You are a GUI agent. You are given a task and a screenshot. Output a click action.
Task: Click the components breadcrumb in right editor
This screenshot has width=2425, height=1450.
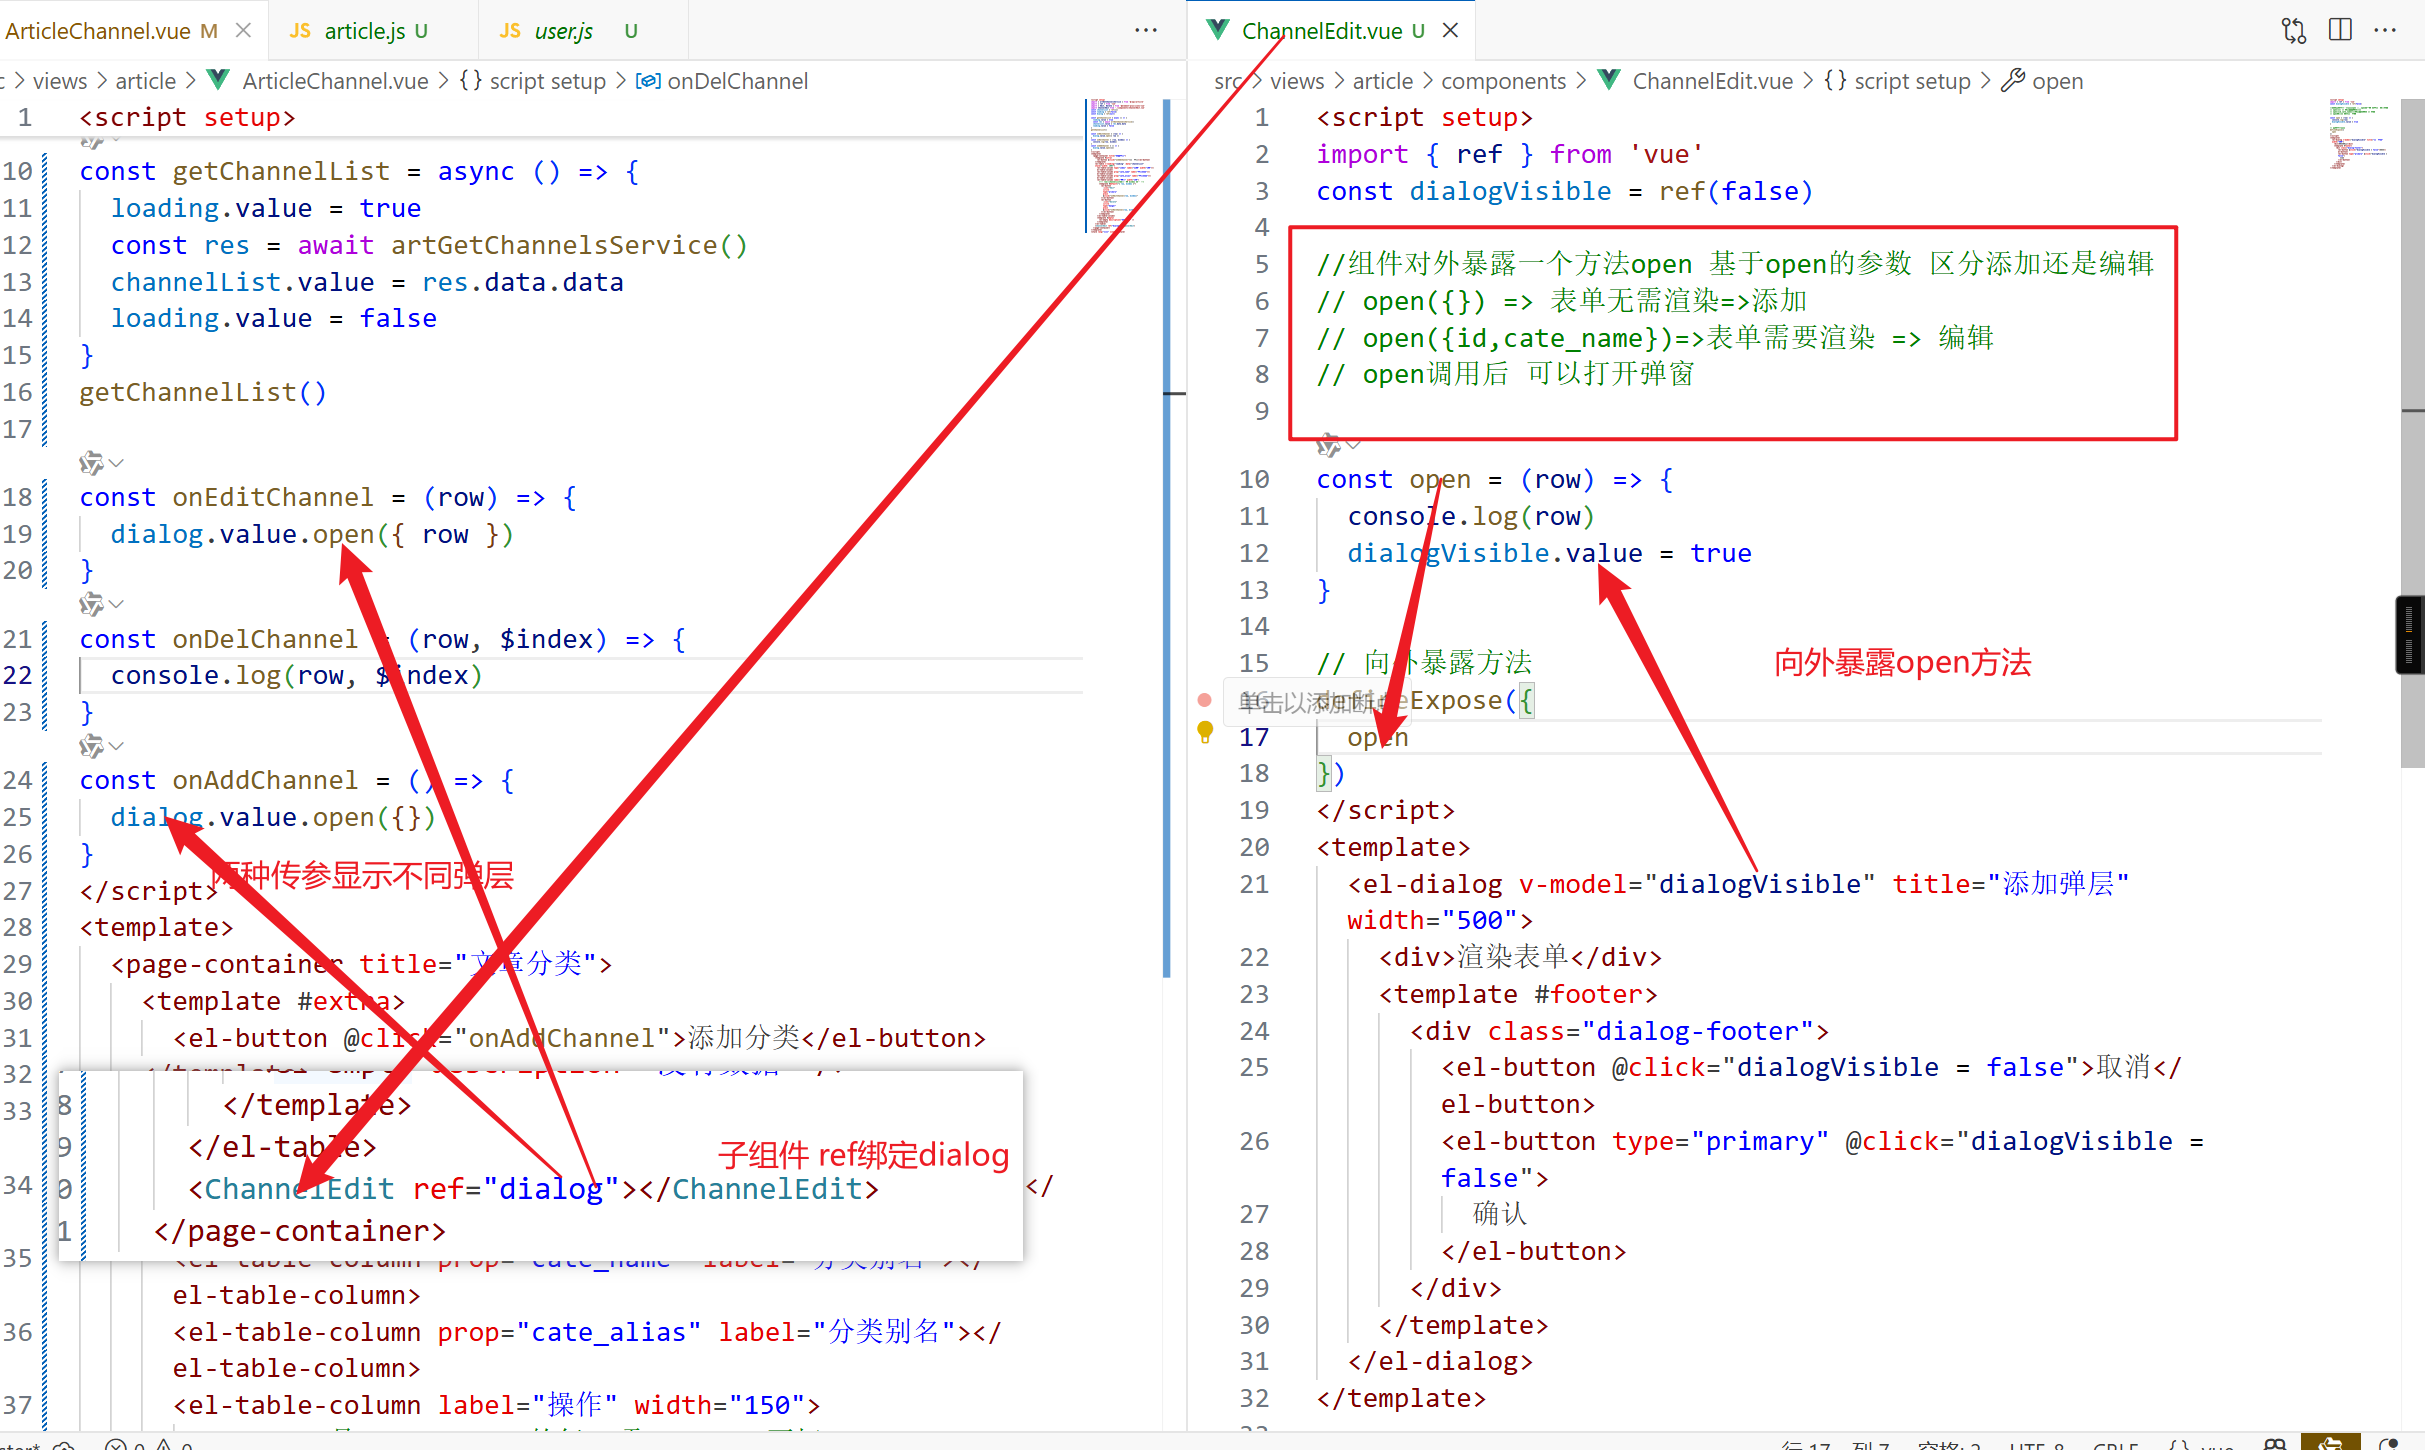tap(1502, 81)
